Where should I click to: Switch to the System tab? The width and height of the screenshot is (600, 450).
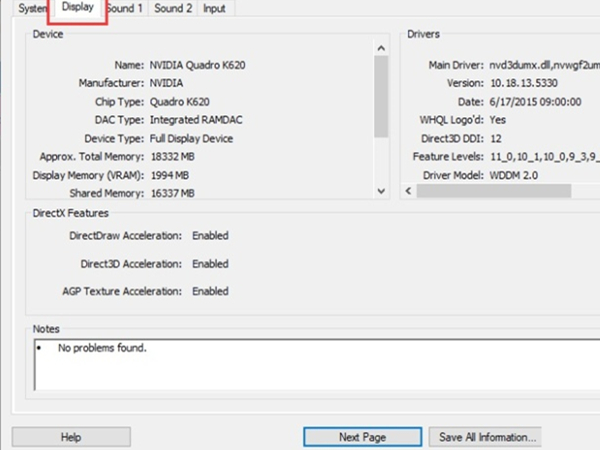32,8
